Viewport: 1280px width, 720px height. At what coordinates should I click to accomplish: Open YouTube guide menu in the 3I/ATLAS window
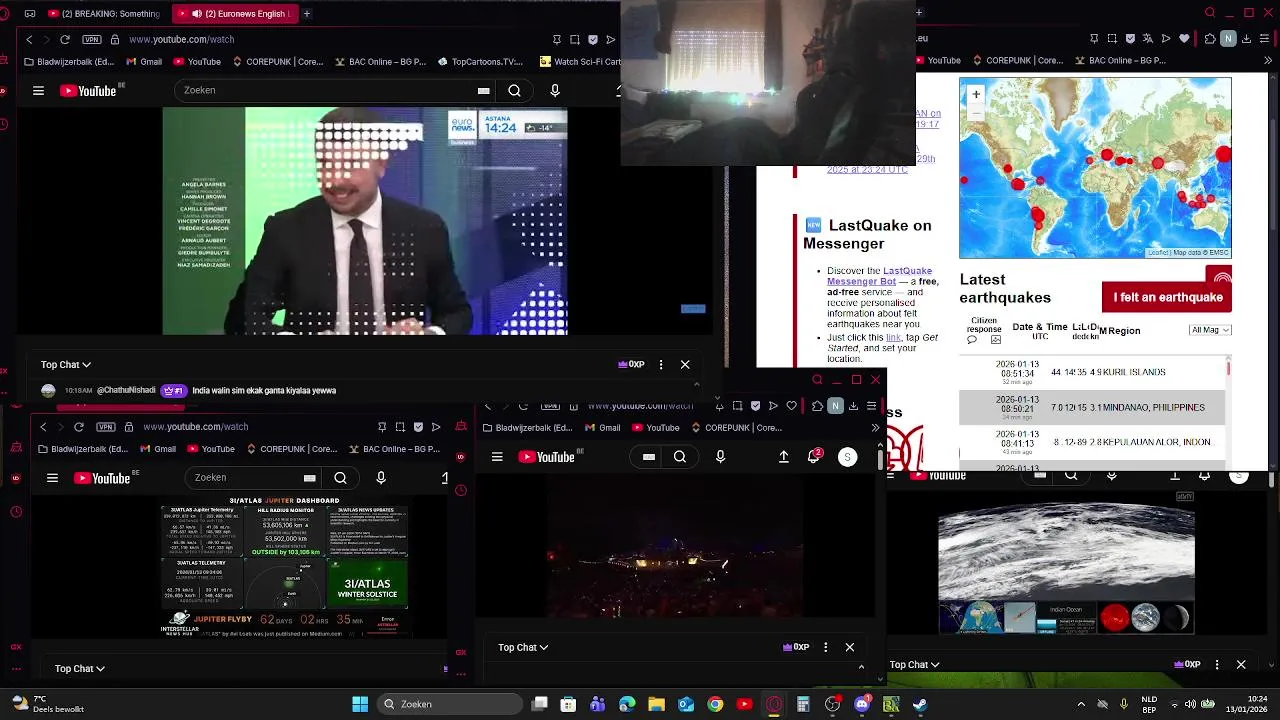[x=52, y=478]
